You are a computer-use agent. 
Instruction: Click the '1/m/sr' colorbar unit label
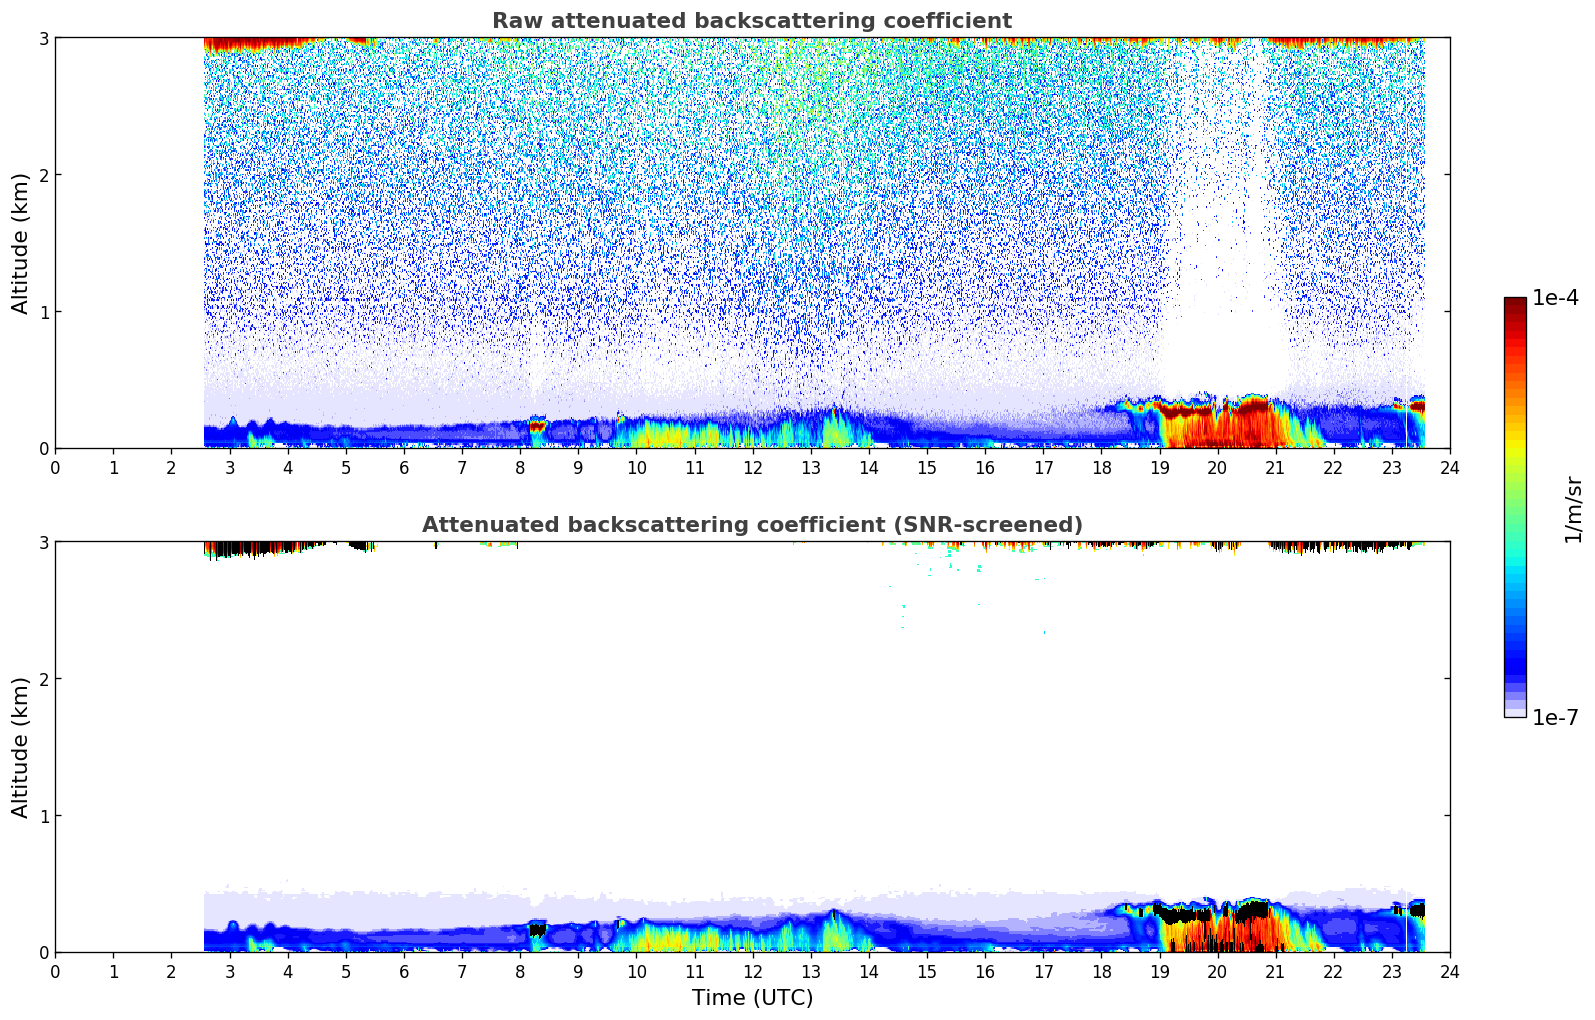[x=1573, y=509]
